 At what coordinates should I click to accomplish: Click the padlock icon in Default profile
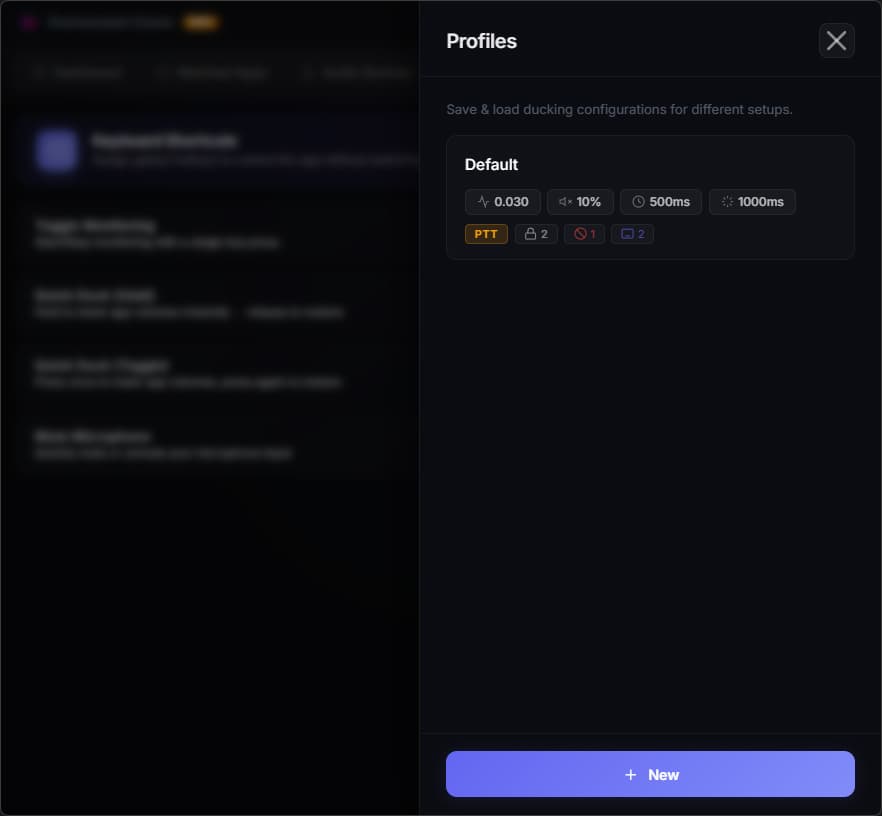click(530, 234)
